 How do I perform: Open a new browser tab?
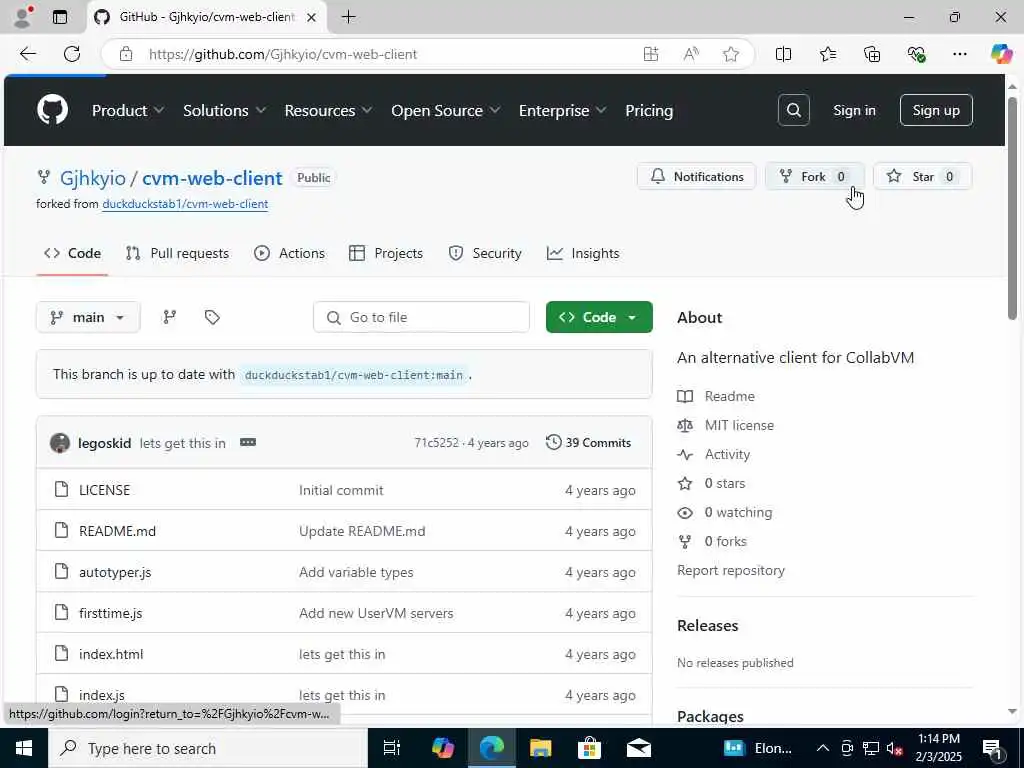point(349,17)
